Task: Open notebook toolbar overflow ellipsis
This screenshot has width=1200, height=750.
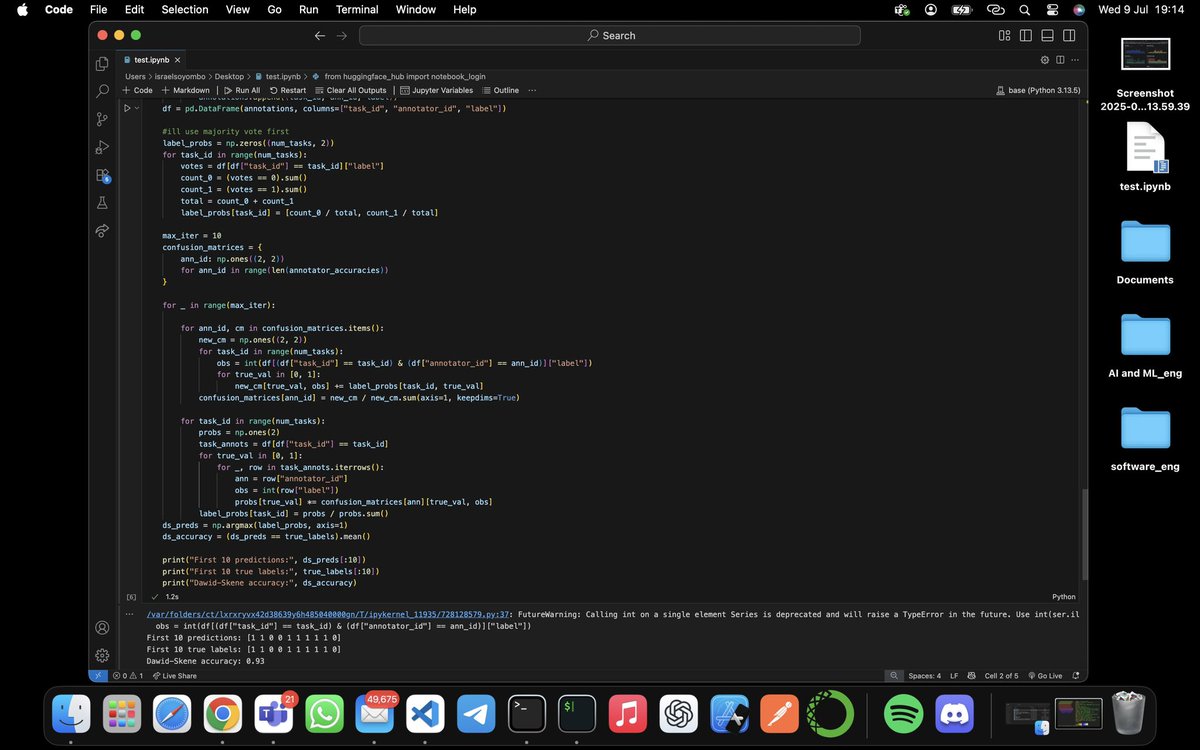Action: [x=532, y=90]
